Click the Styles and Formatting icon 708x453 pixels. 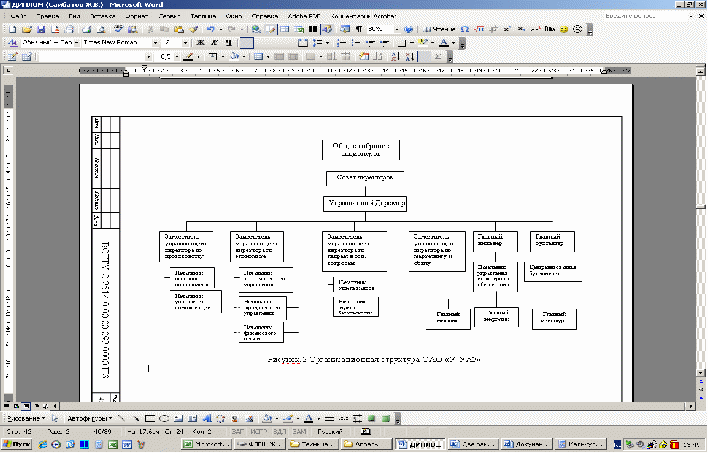pyautogui.click(x=13, y=43)
